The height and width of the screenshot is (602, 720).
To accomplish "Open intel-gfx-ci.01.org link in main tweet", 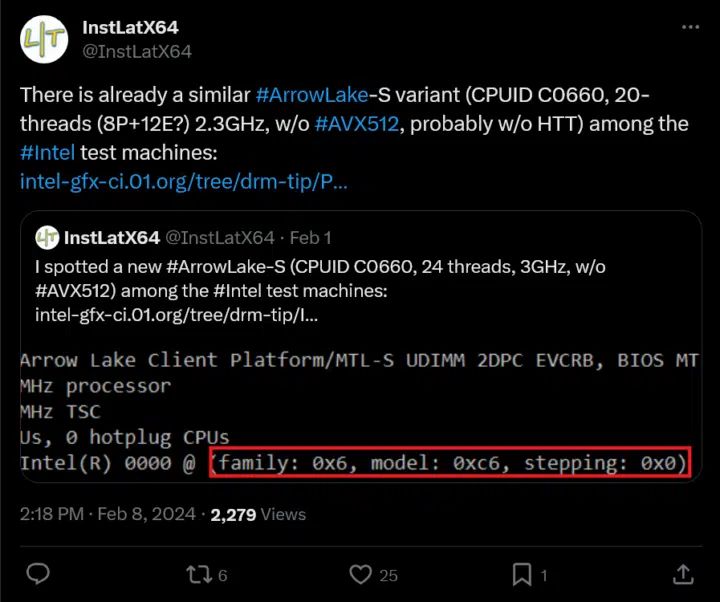I will (x=184, y=182).
